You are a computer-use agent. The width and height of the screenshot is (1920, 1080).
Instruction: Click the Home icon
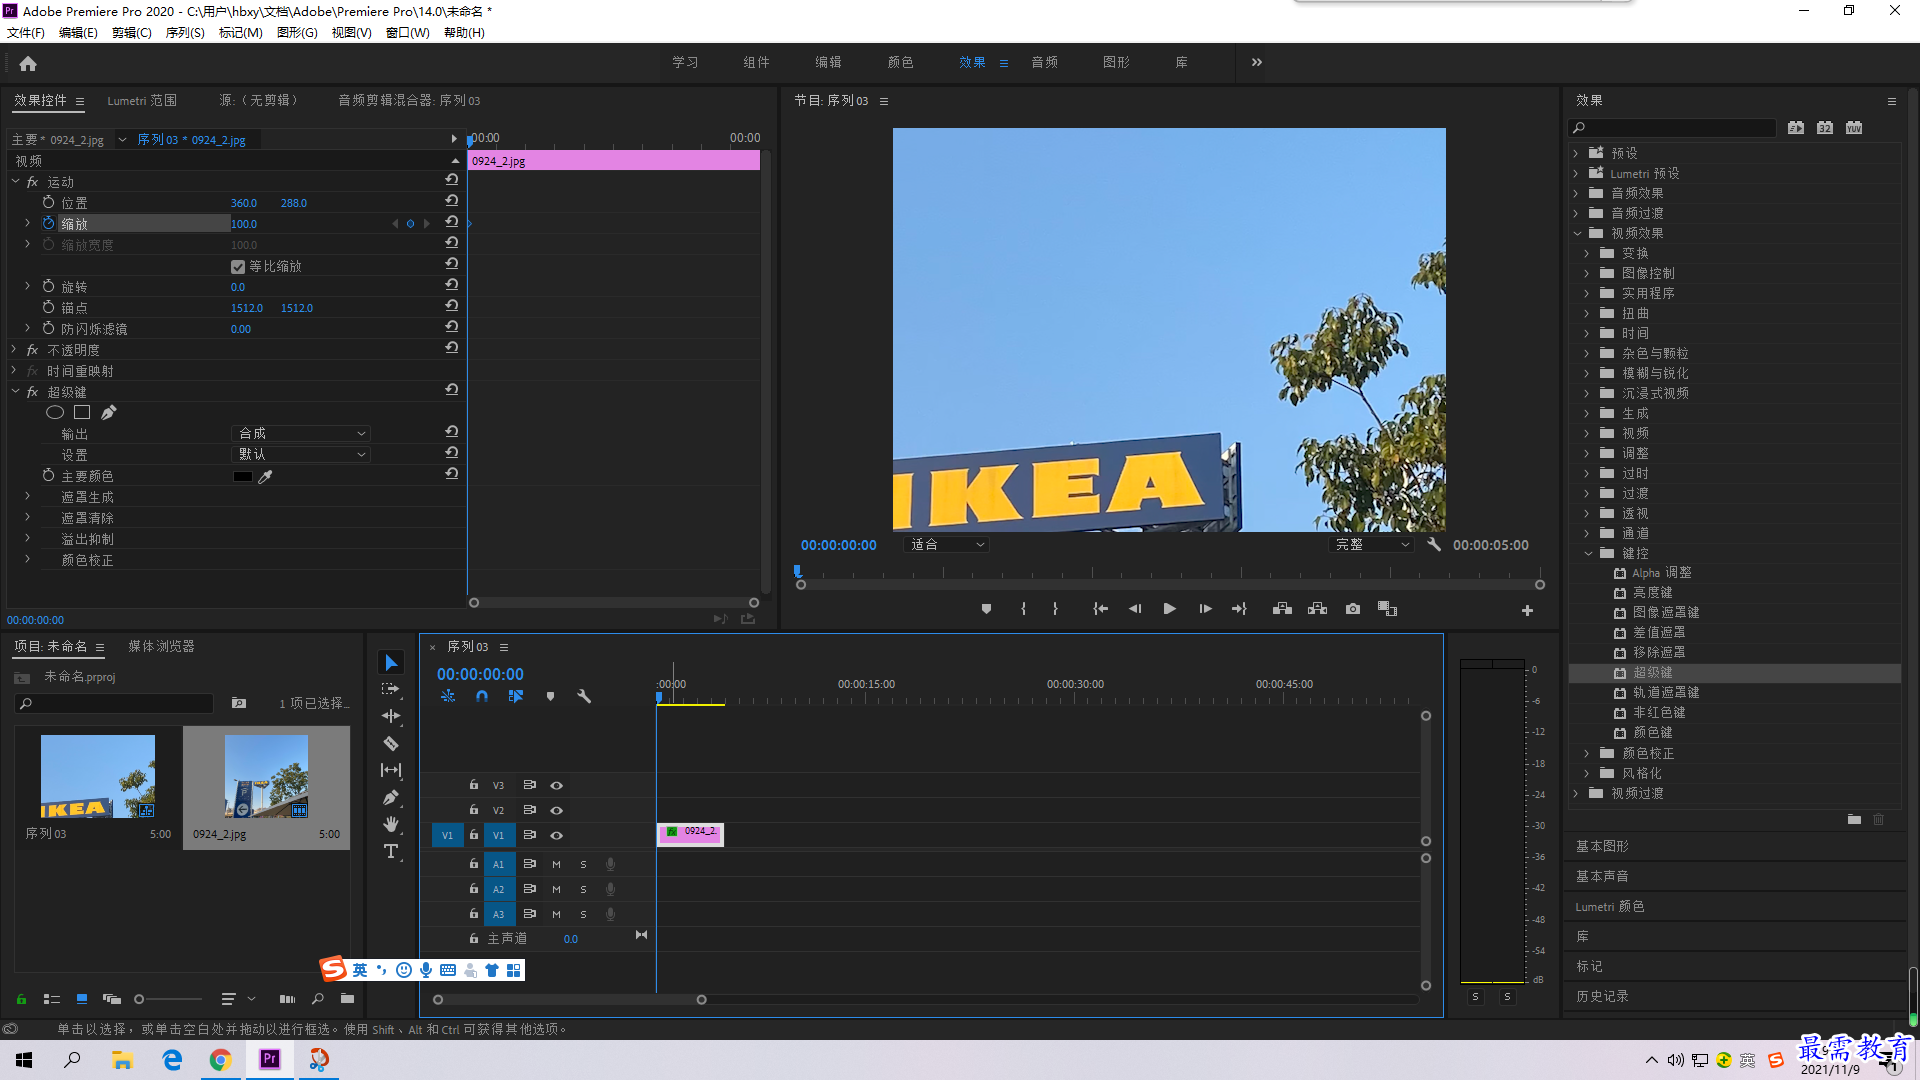28,64
